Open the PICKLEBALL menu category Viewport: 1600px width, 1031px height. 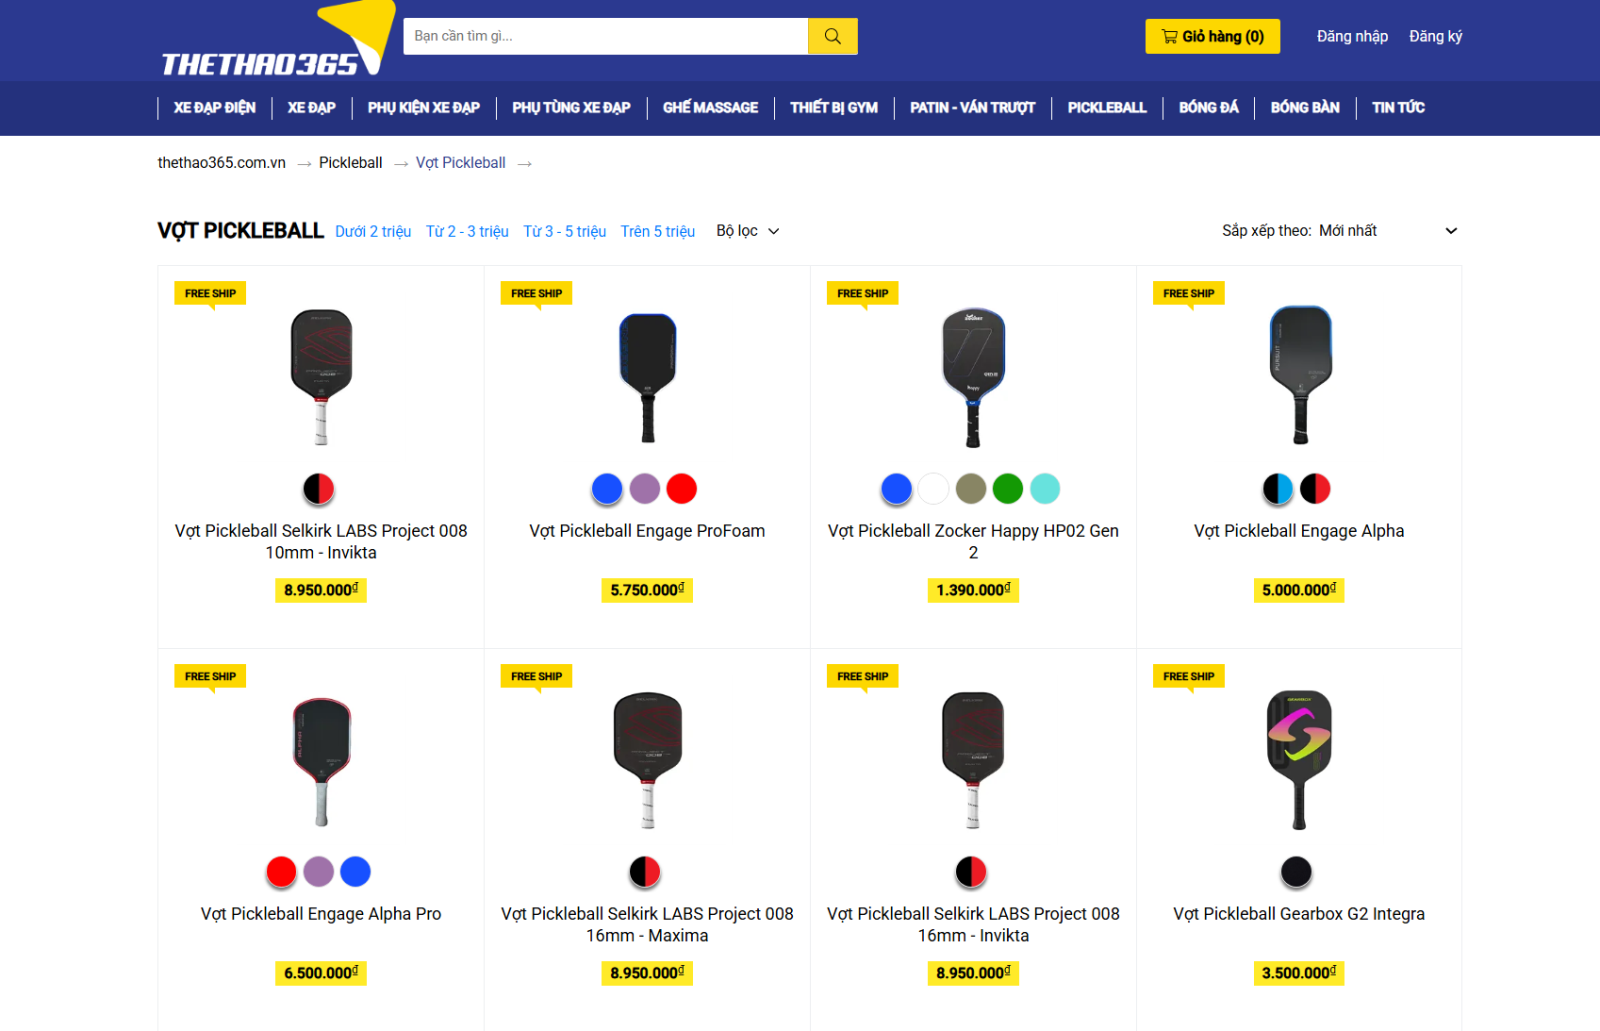click(1107, 107)
